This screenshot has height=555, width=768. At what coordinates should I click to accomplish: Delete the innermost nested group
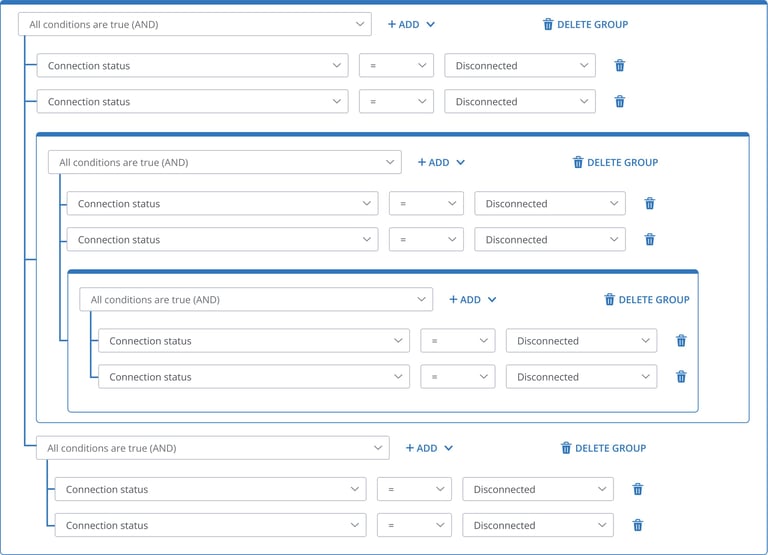(x=647, y=299)
